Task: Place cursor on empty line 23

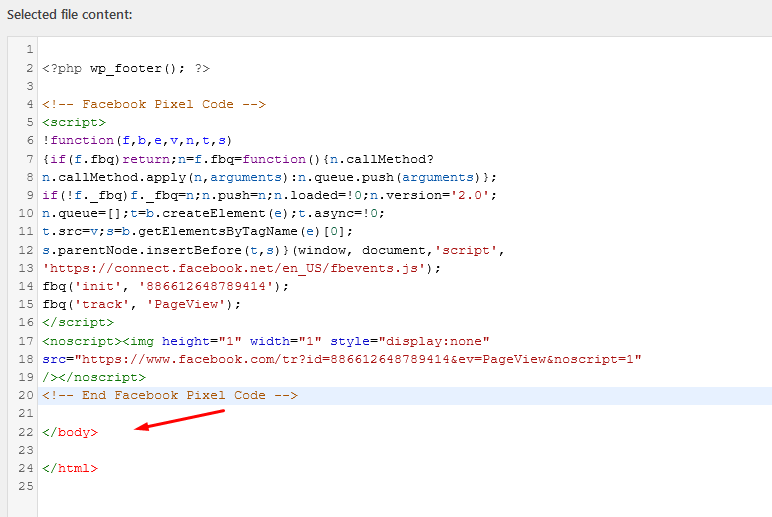Action: click(x=405, y=450)
